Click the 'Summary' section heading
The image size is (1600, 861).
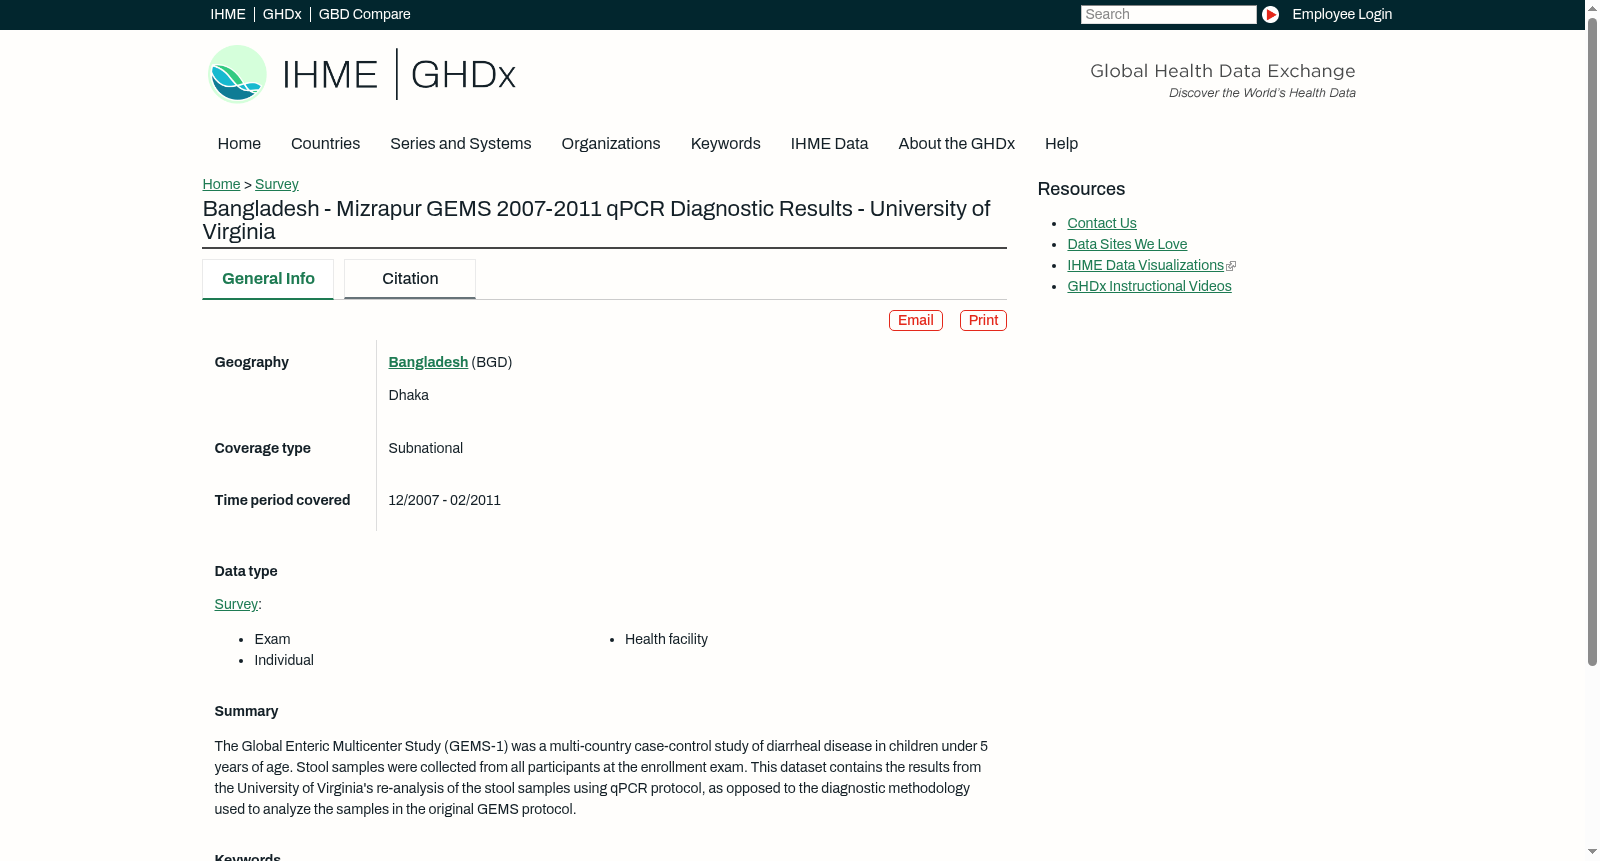tap(246, 711)
